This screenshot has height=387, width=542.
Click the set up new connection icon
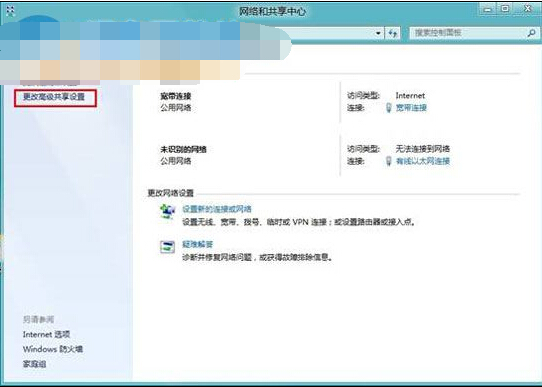click(167, 211)
